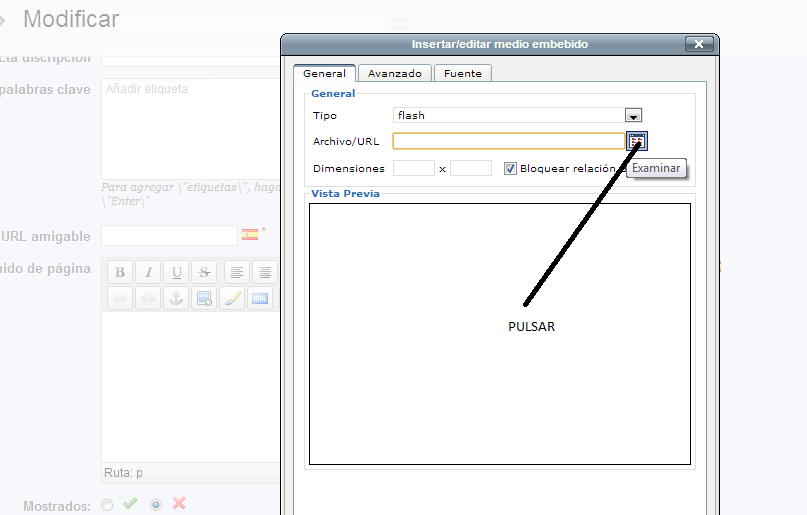The height and width of the screenshot is (515, 807).
Task: Close the Insertar/editar medio embebido dialog
Action: pyautogui.click(x=700, y=44)
